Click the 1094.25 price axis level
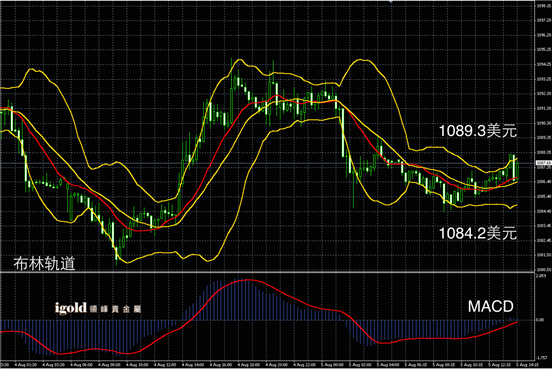The height and width of the screenshot is (369, 552). pyautogui.click(x=544, y=64)
